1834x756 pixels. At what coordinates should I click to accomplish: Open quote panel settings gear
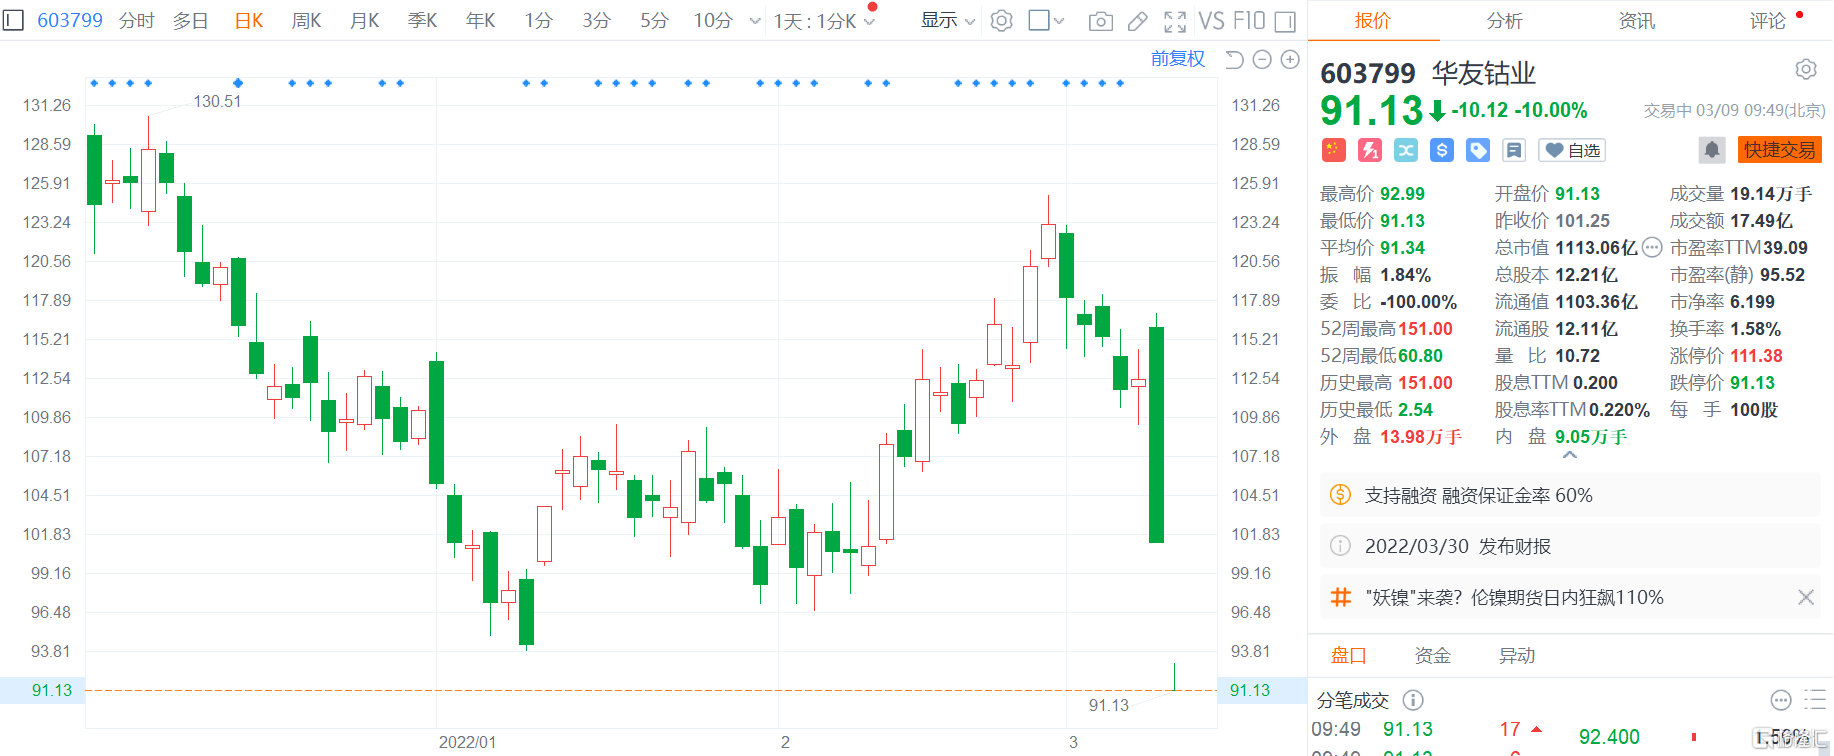click(x=1805, y=69)
